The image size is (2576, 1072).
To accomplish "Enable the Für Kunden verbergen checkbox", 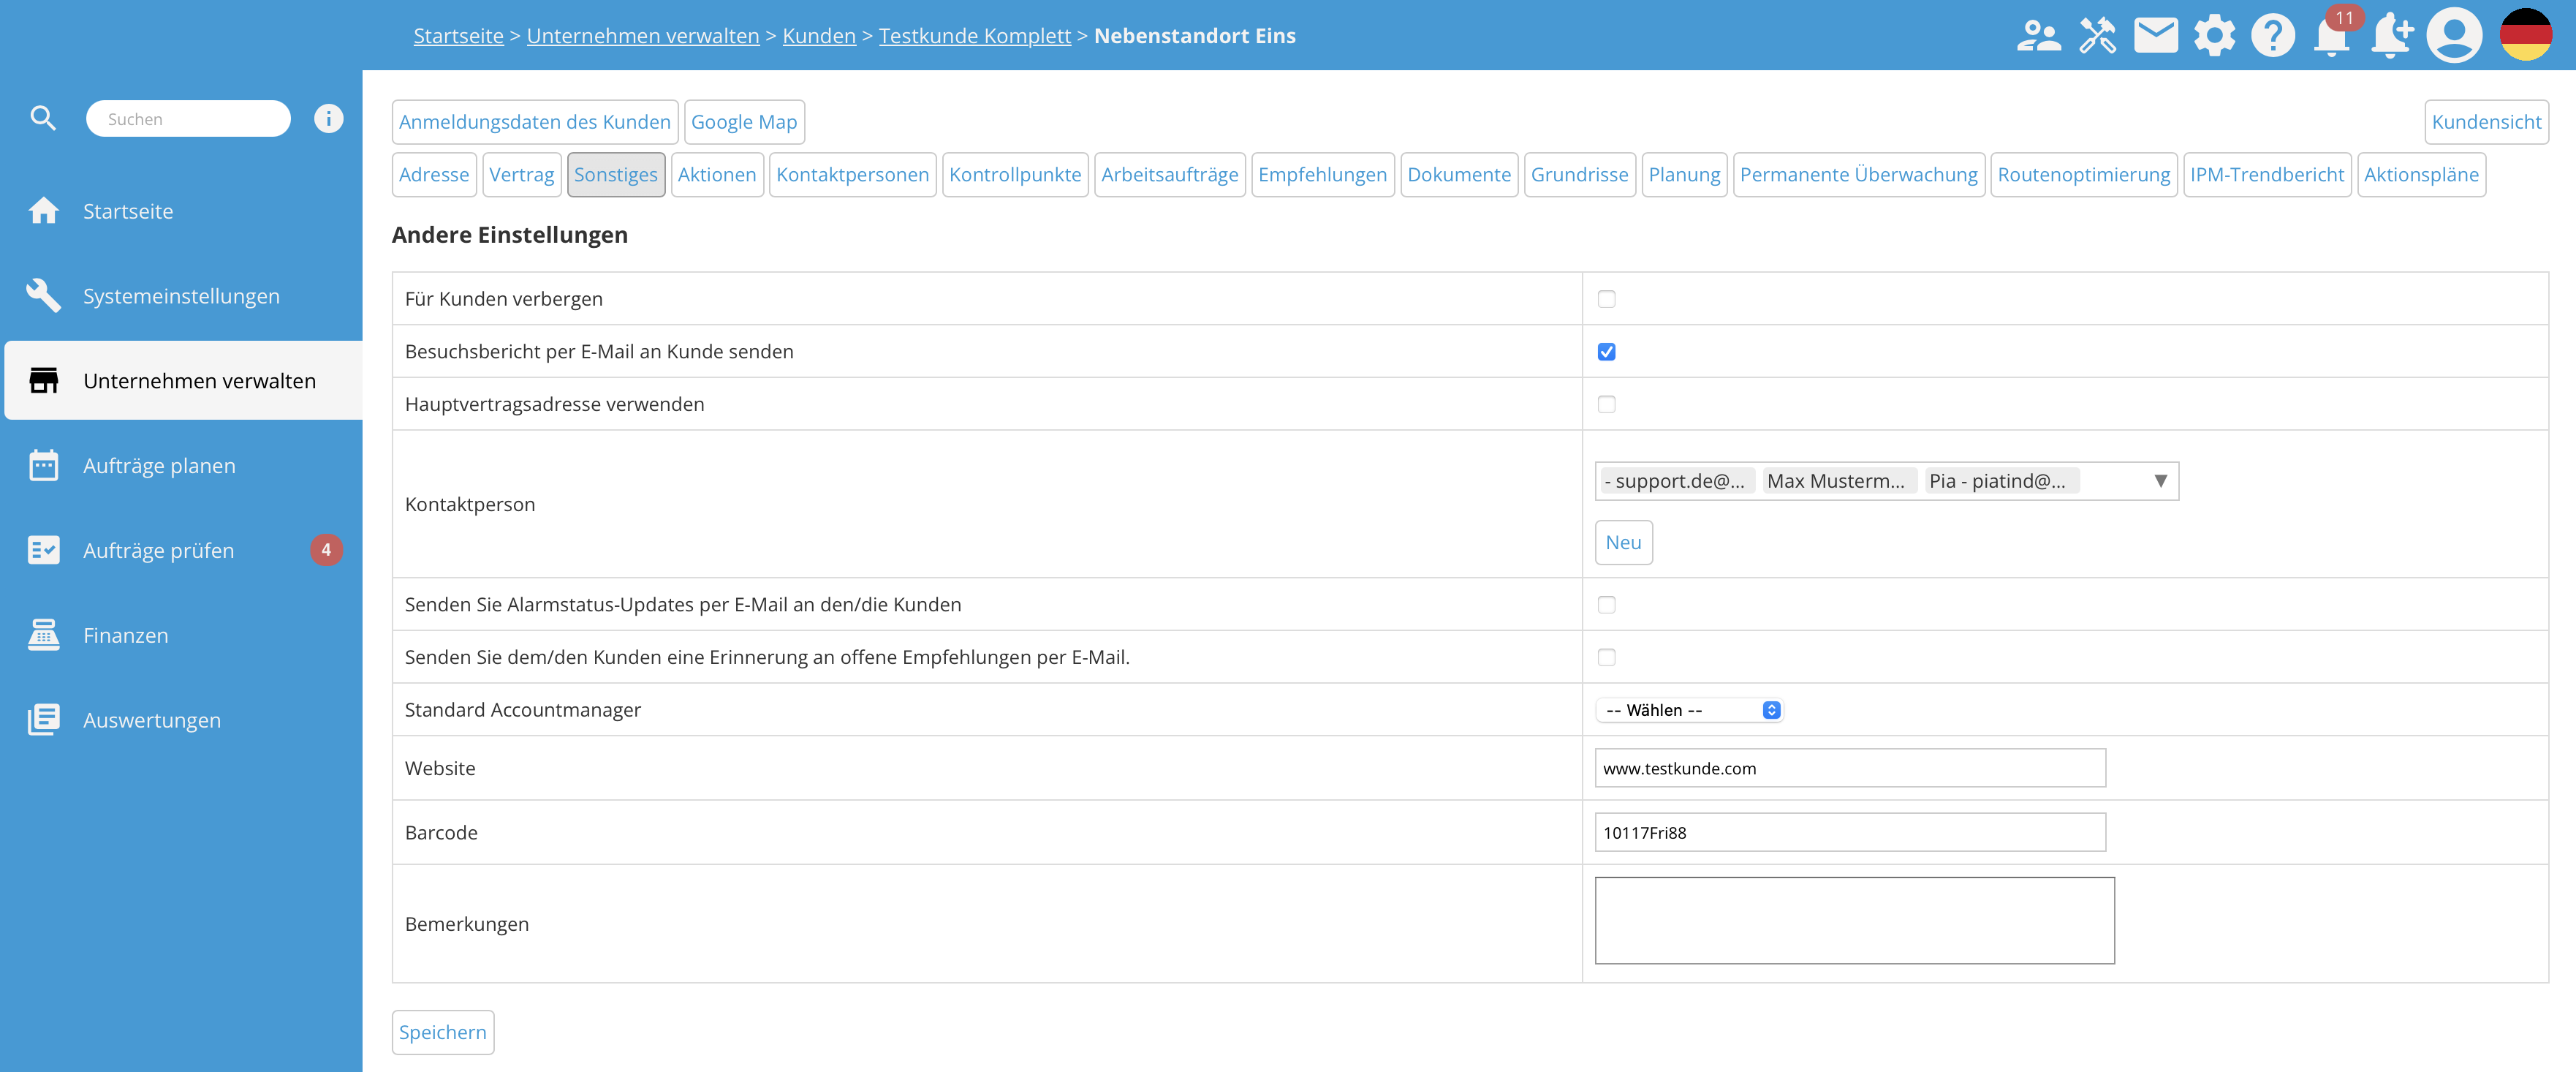I will (1606, 299).
